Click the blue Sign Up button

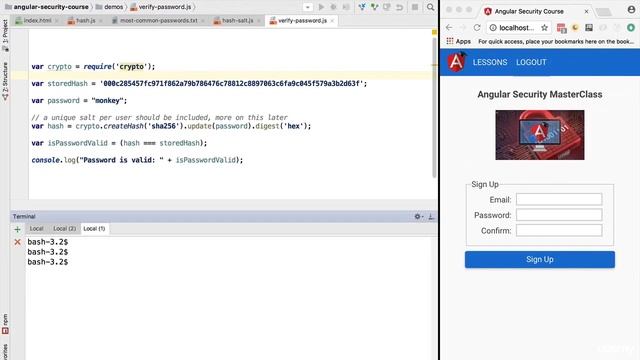pyautogui.click(x=540, y=259)
